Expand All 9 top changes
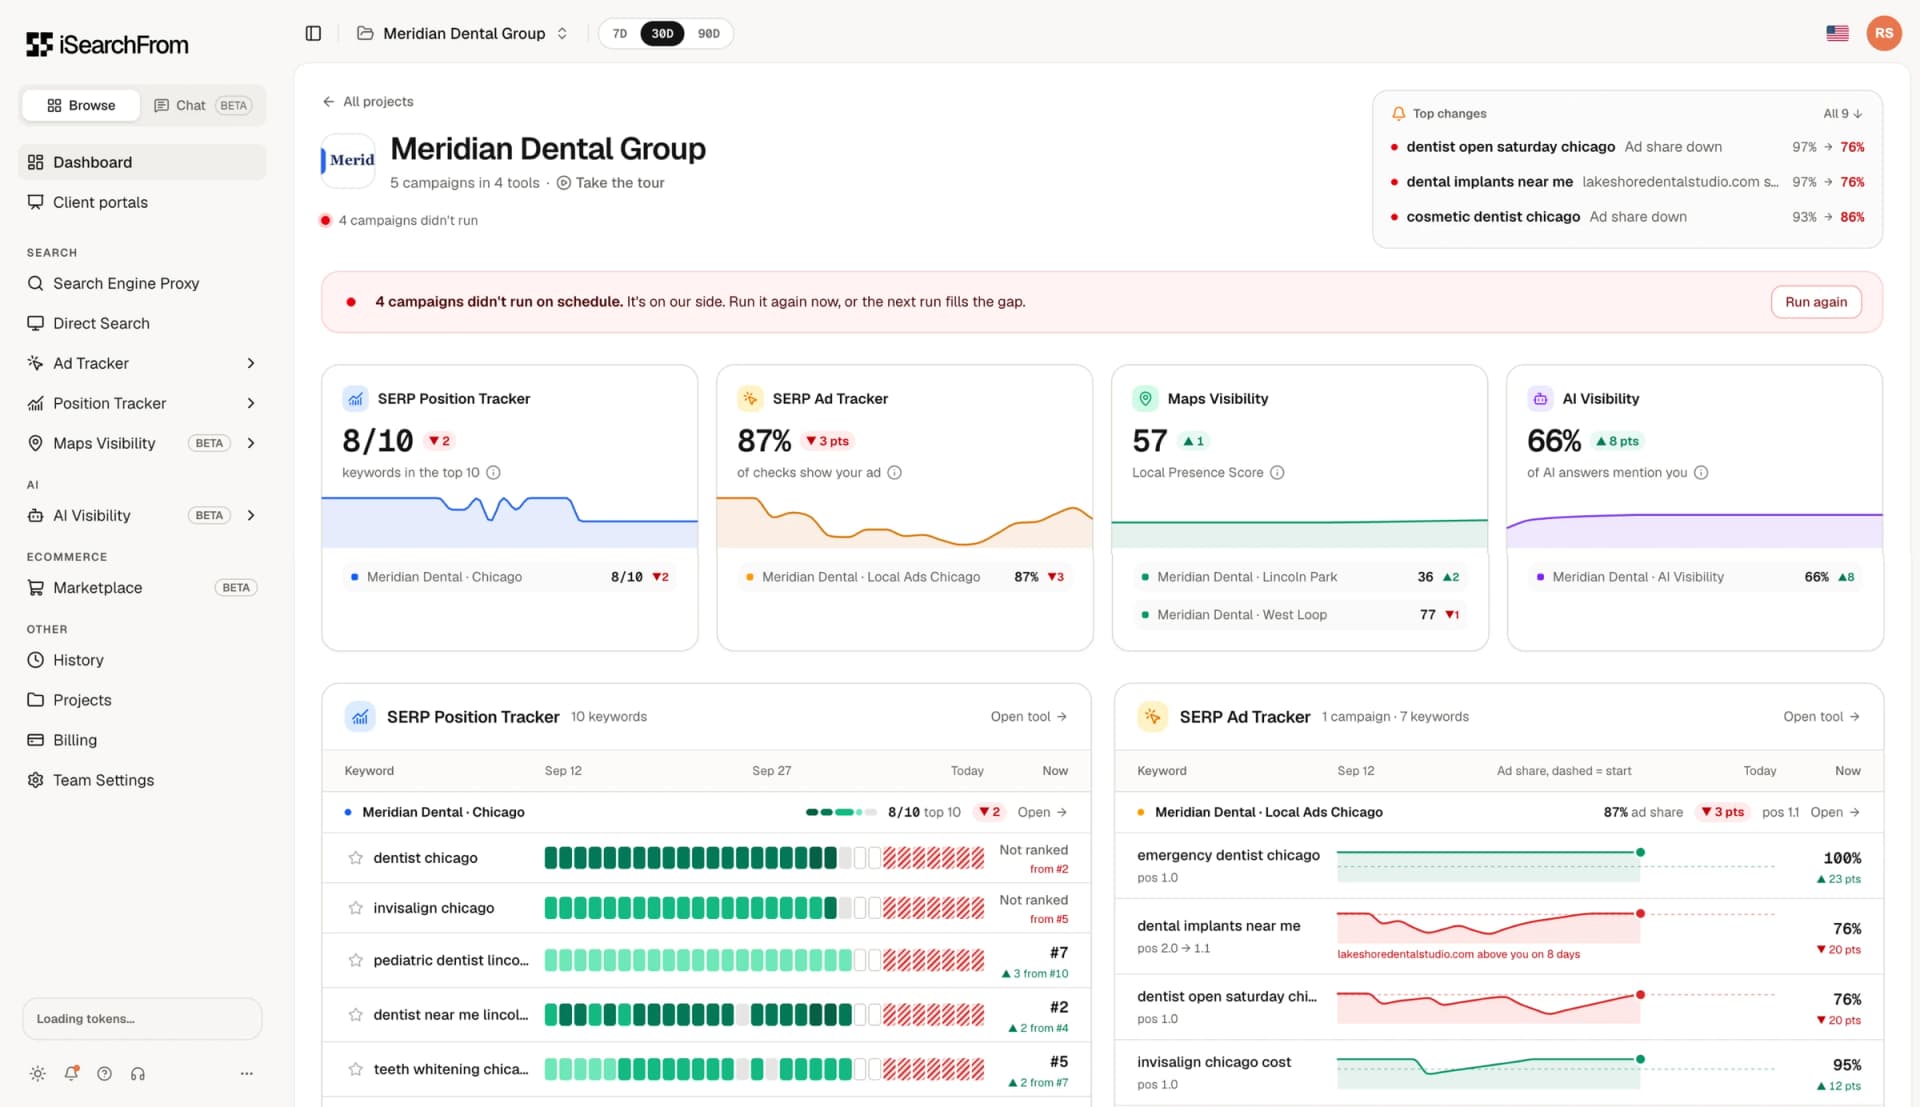Viewport: 1920px width, 1107px height. [1842, 113]
